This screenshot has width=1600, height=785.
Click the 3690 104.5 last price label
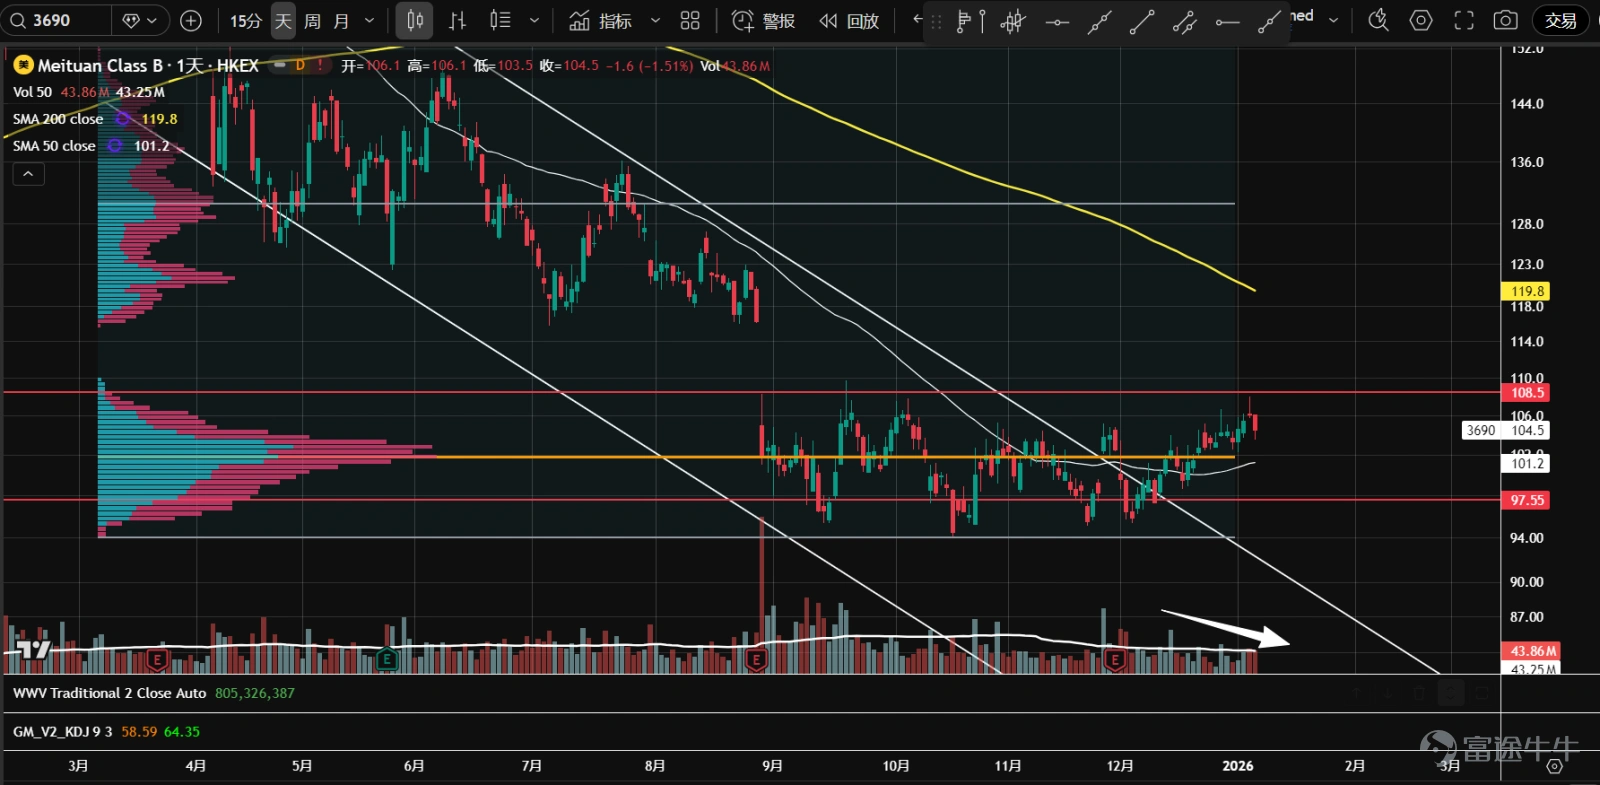click(1505, 430)
